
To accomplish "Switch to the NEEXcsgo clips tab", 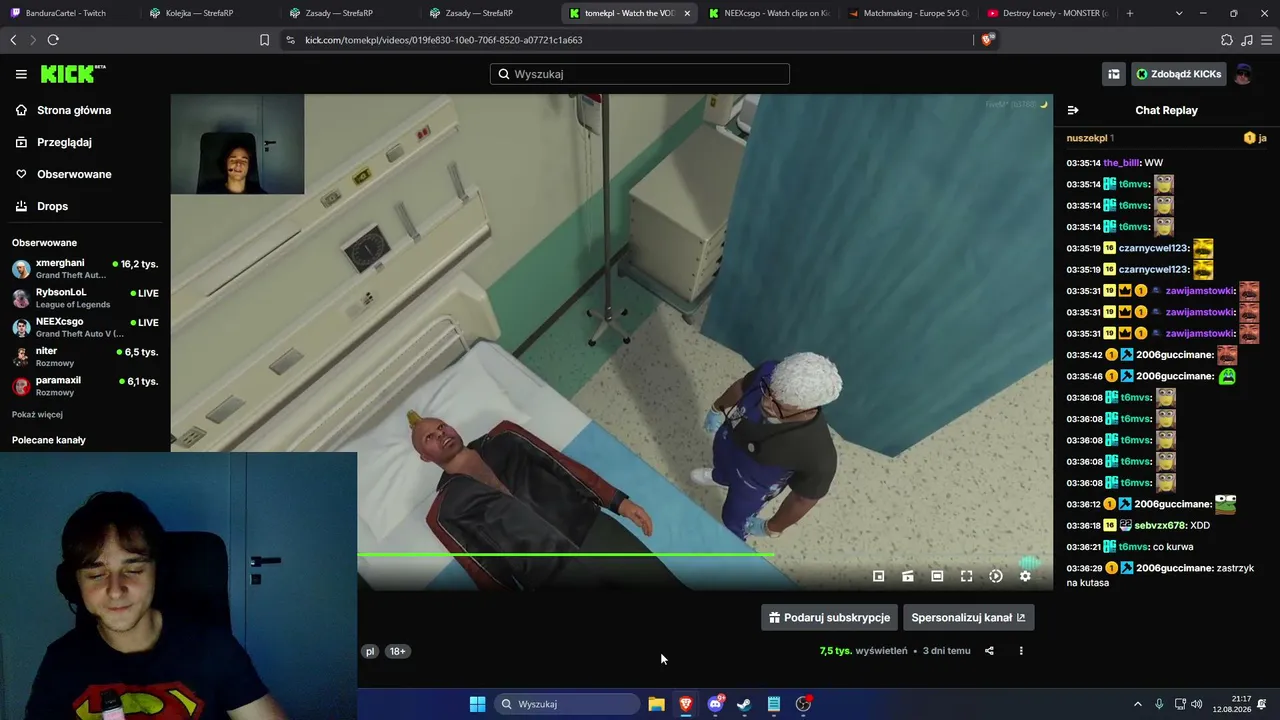I will [770, 13].
